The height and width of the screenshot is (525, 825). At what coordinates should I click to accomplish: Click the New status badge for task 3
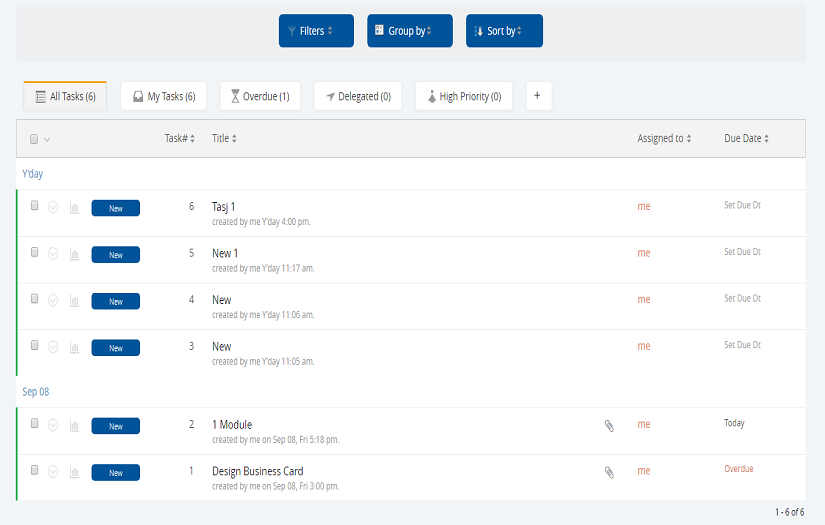tap(116, 348)
